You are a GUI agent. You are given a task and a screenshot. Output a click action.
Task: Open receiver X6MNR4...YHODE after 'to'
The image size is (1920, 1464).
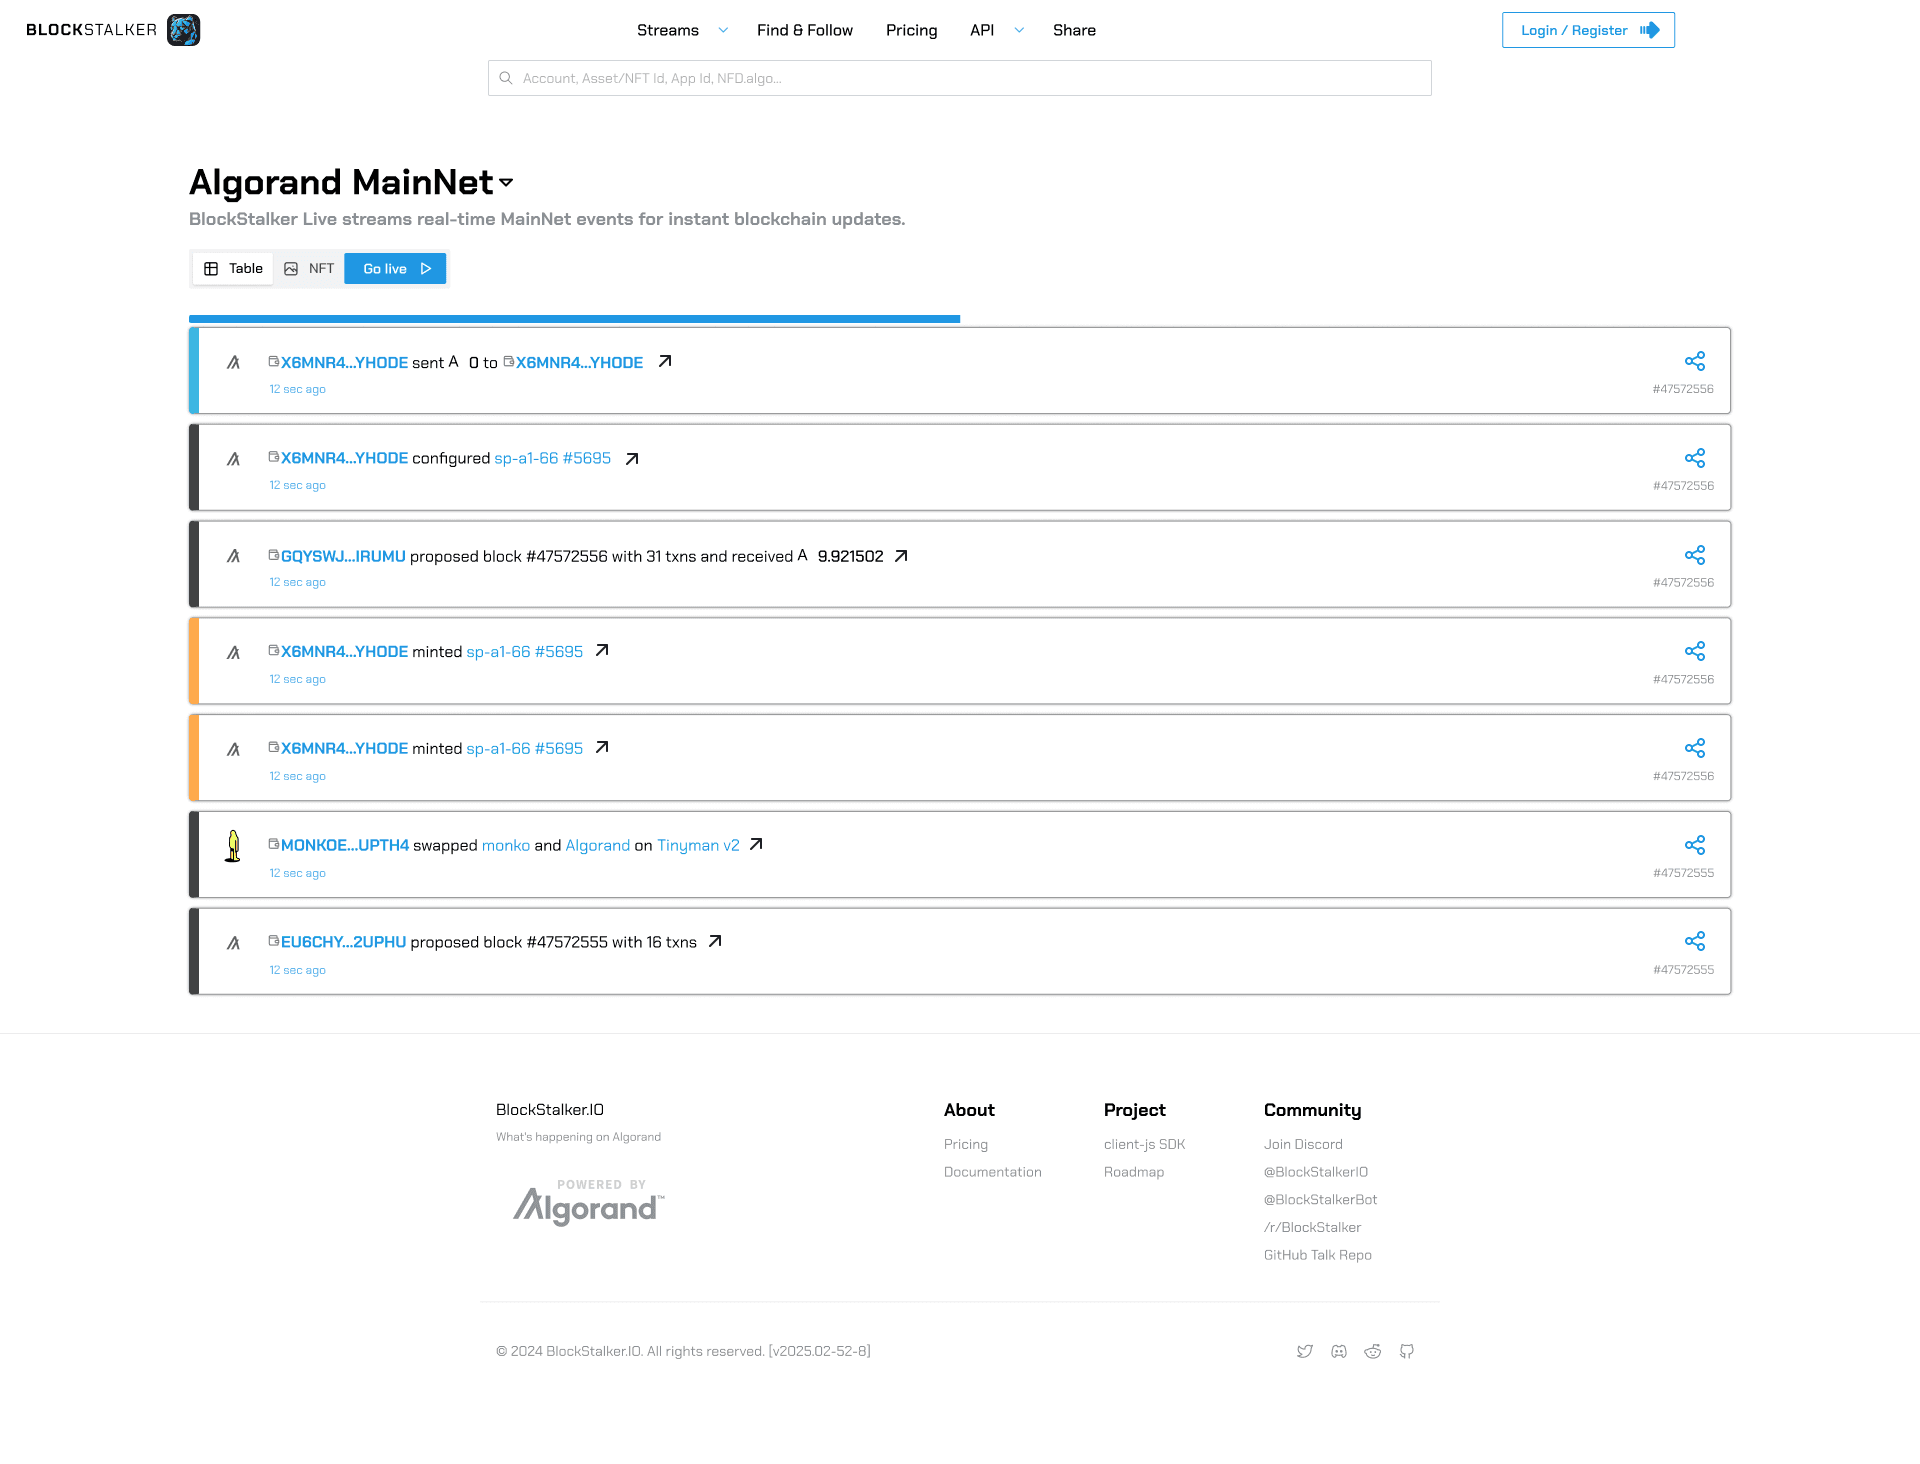coord(579,362)
